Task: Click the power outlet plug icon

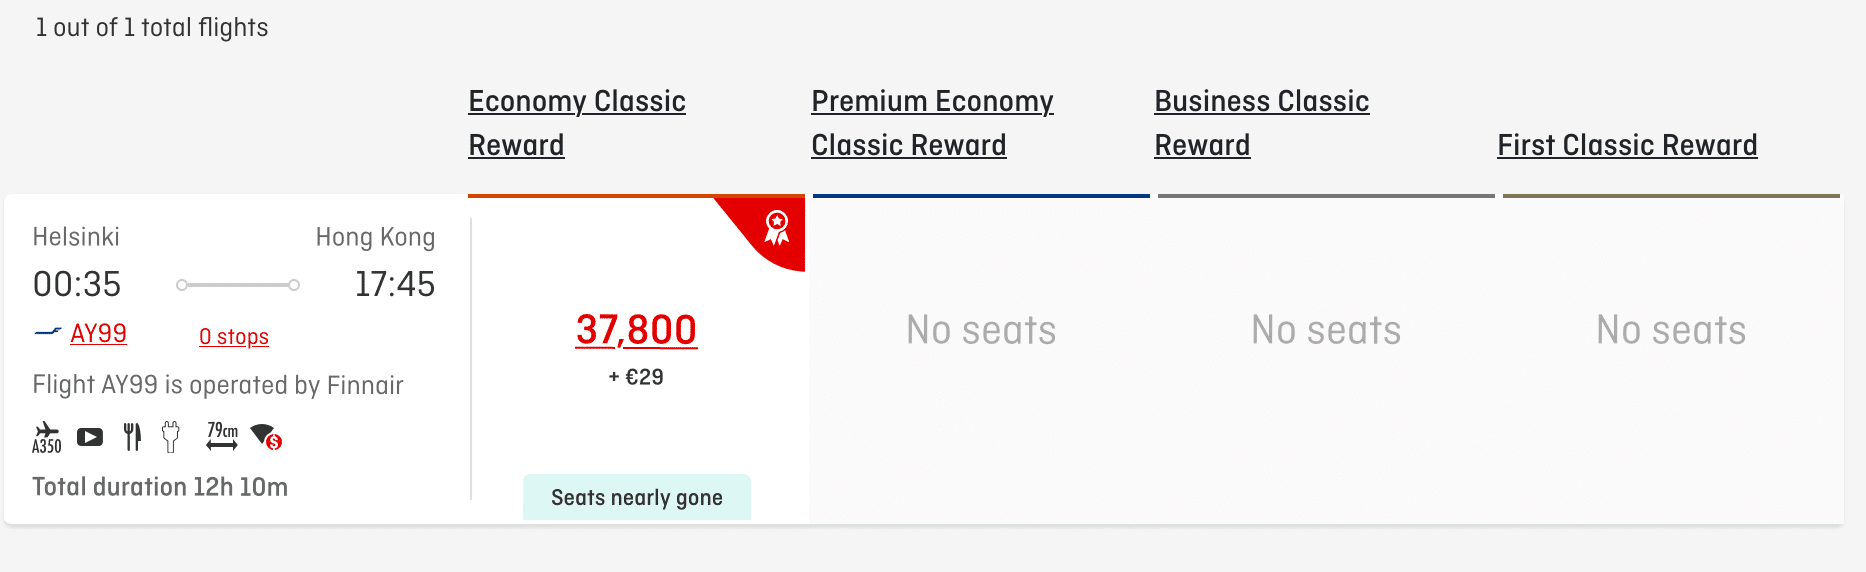Action: (171, 436)
